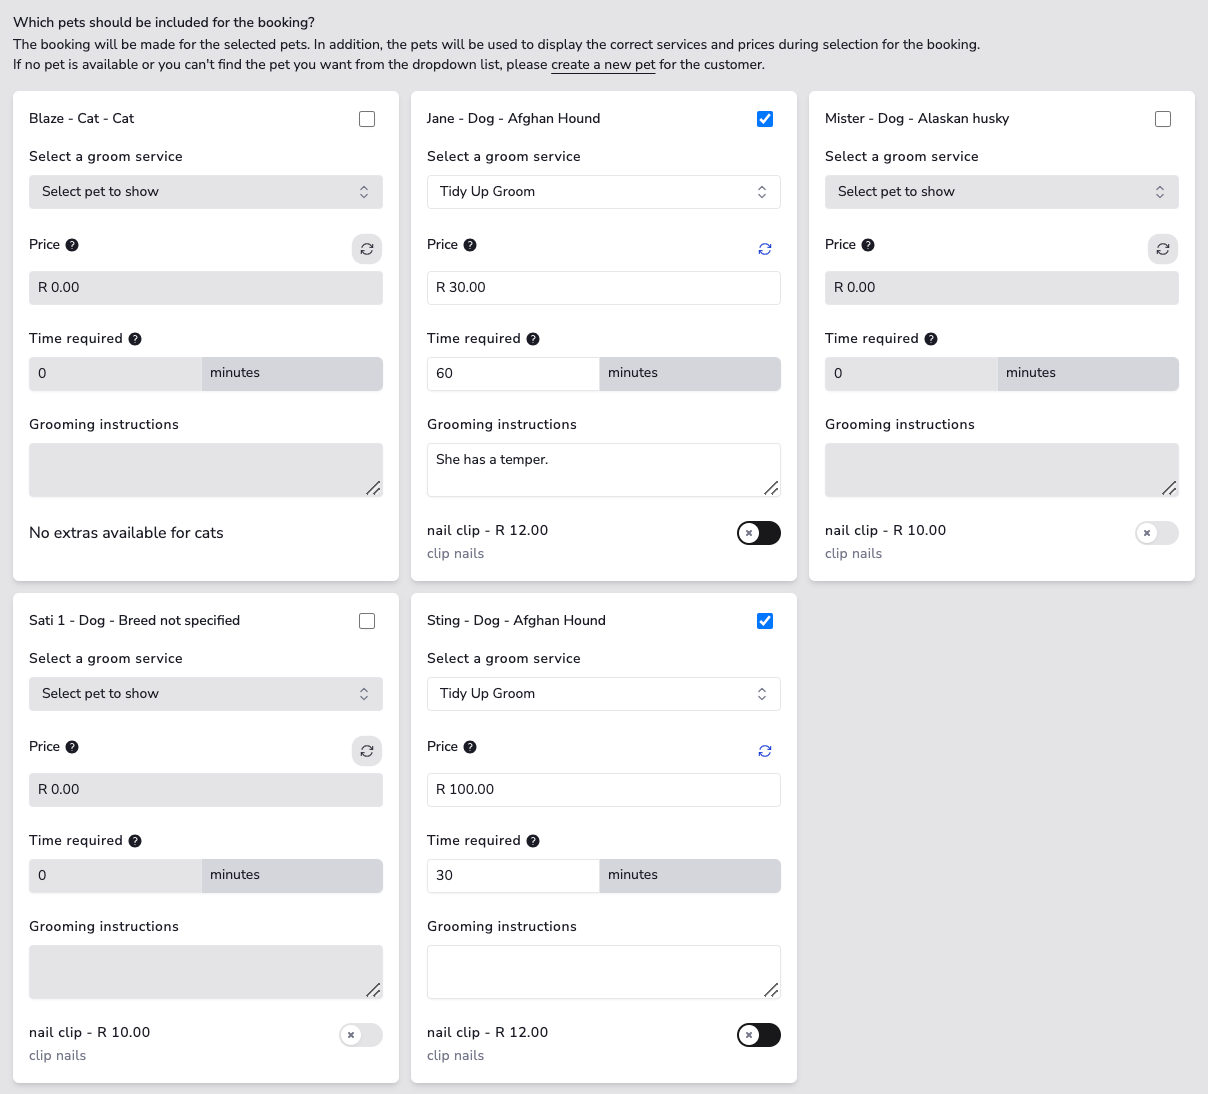
Task: Click Sting's price input field
Action: (x=603, y=789)
